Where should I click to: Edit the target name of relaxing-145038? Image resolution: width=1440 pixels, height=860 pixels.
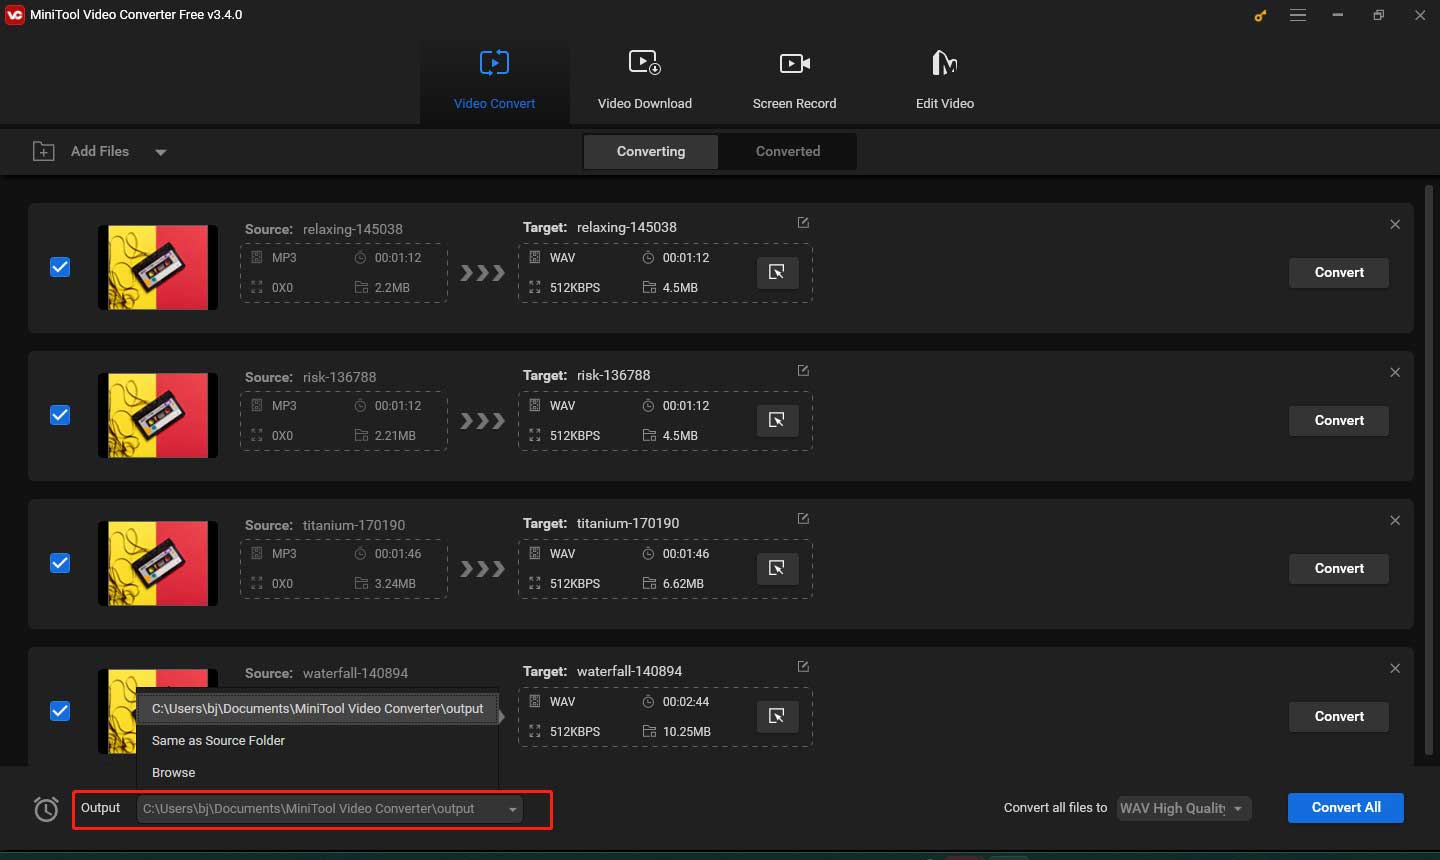tap(803, 223)
